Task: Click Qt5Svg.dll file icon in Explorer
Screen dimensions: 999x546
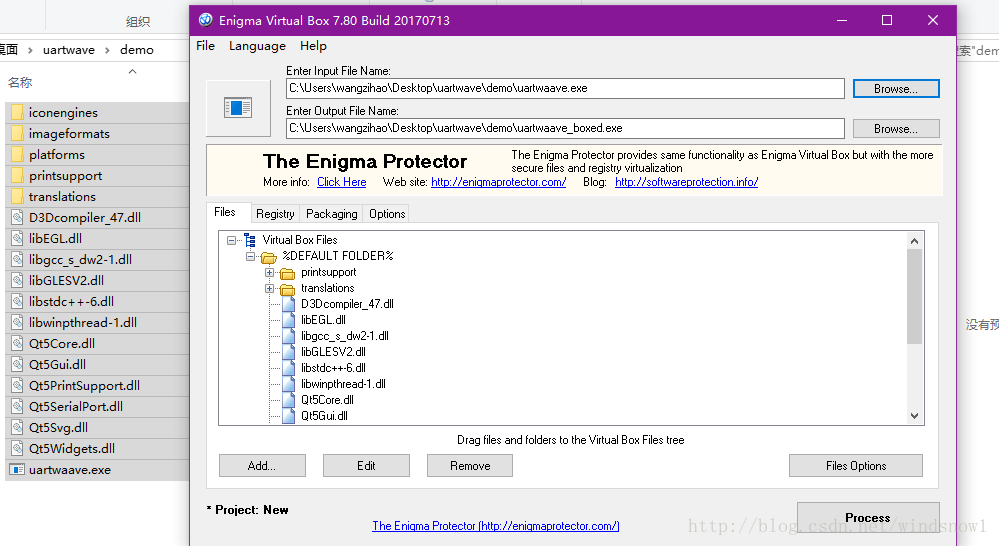Action: (17, 427)
